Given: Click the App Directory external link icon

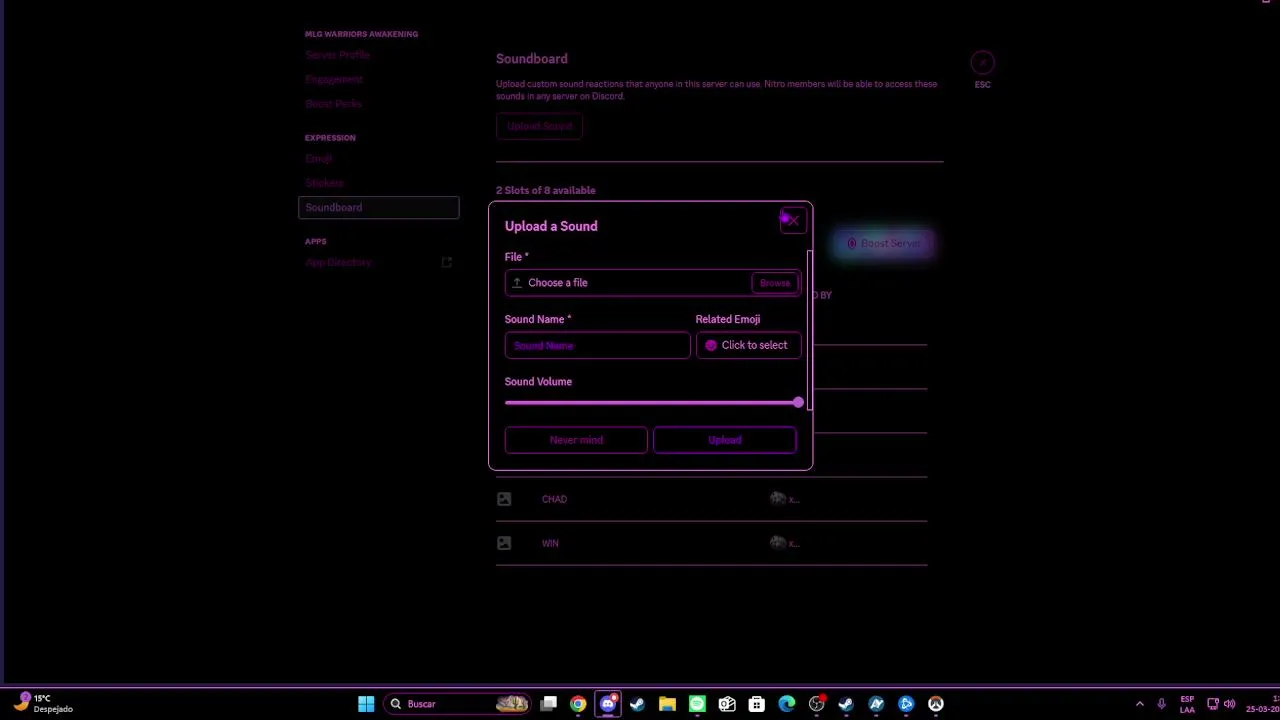Looking at the screenshot, I should click(x=446, y=262).
